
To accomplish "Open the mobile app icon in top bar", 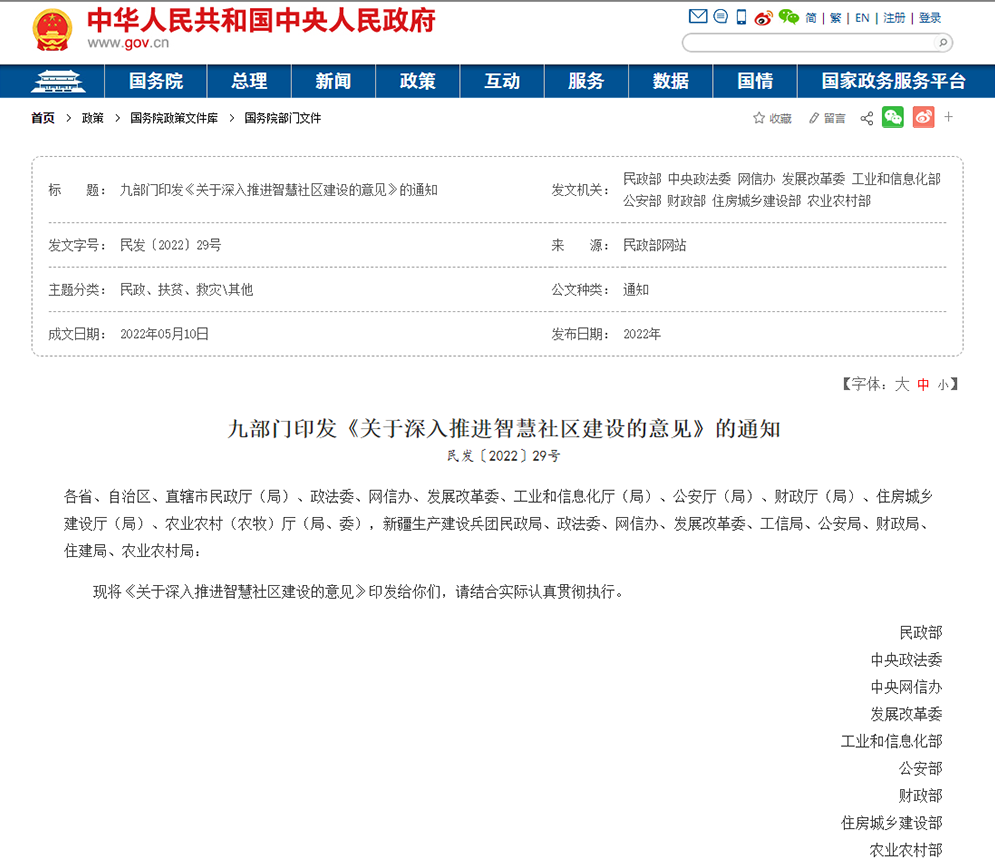I will (x=740, y=17).
